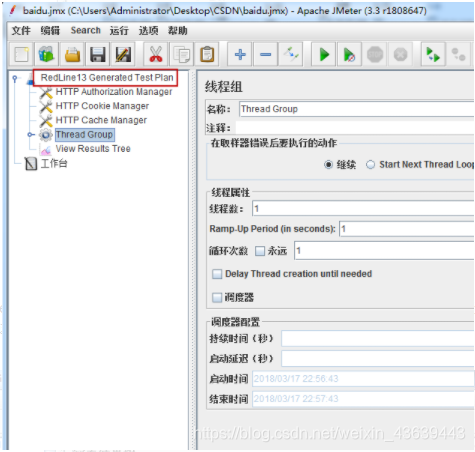Select HTTP Cookie Manager tree item

point(102,106)
